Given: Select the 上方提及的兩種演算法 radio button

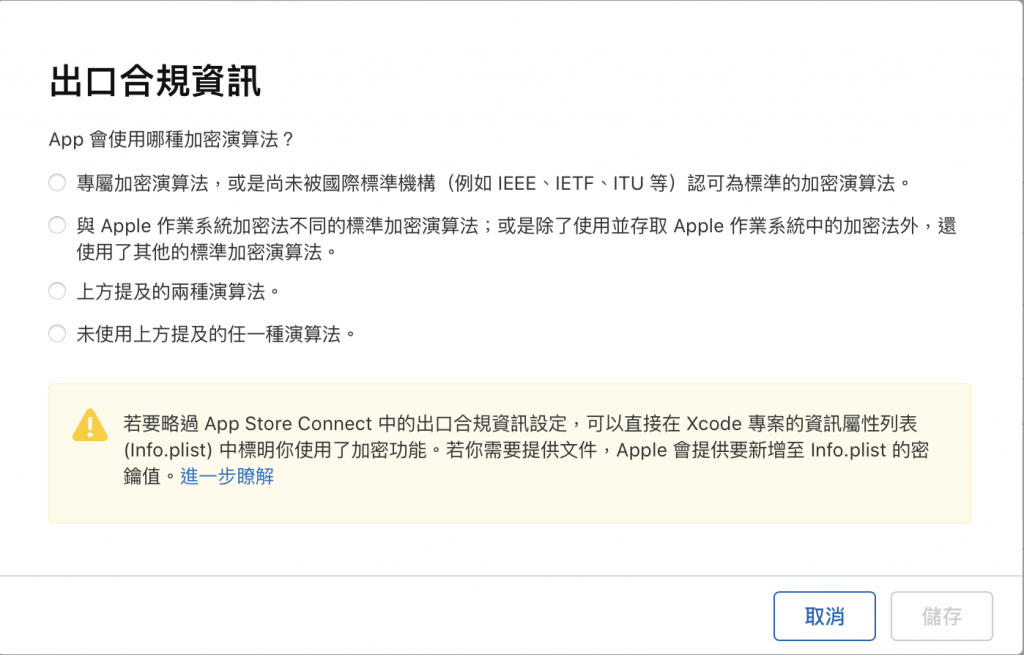Looking at the screenshot, I should 57,291.
